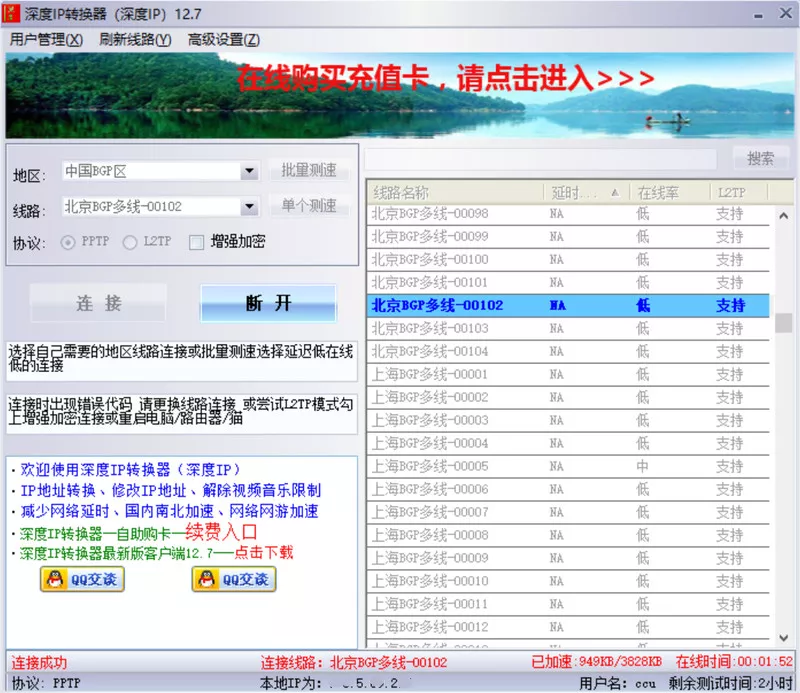
Task: Click scroll up arrow in line list
Action: click(x=784, y=216)
